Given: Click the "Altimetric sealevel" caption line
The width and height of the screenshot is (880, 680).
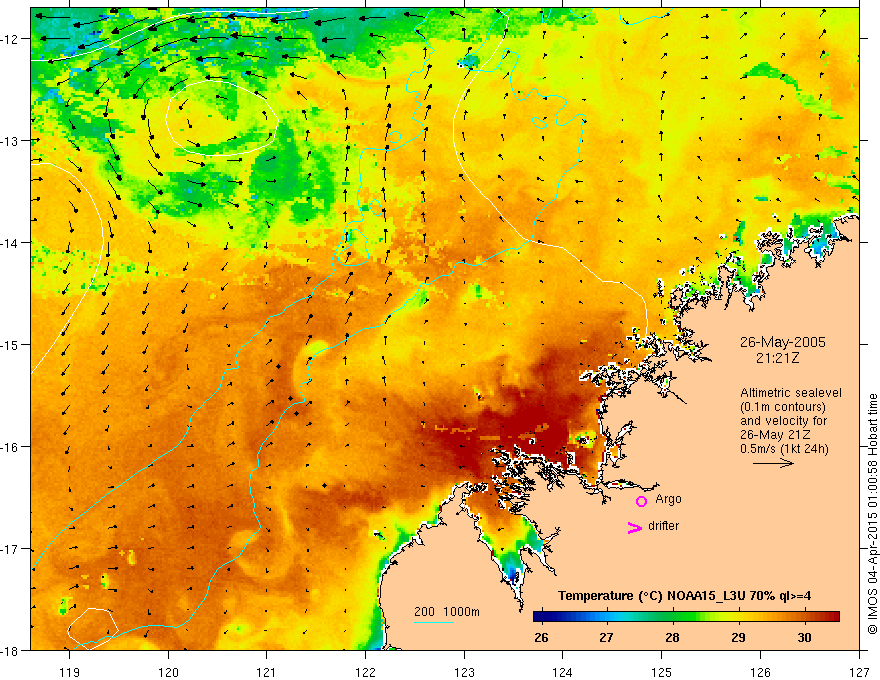Looking at the screenshot, I should click(x=791, y=393).
